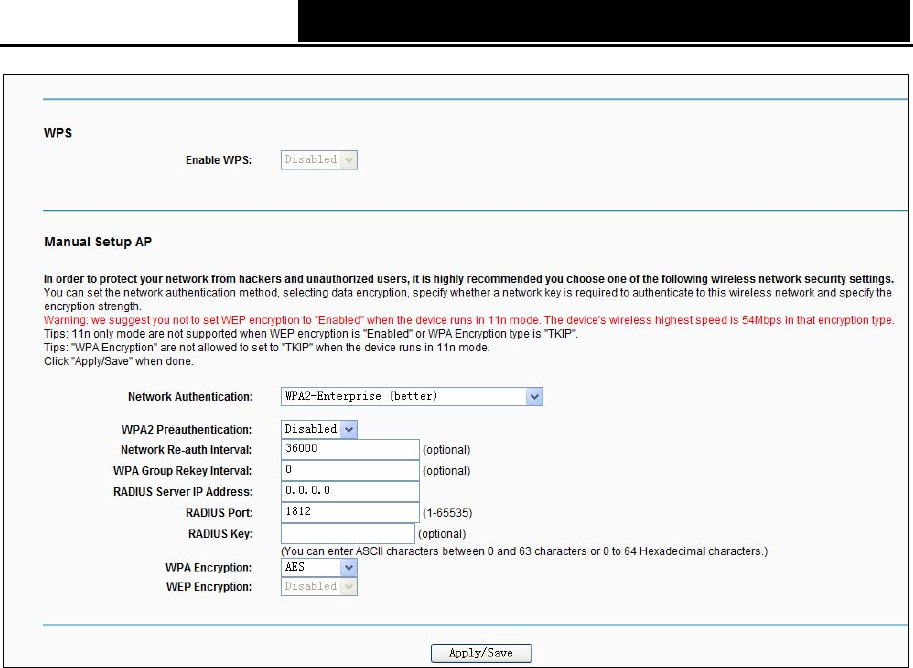Expand the WPA2 Preauthentication dropdown
The image size is (913, 668).
click(319, 429)
